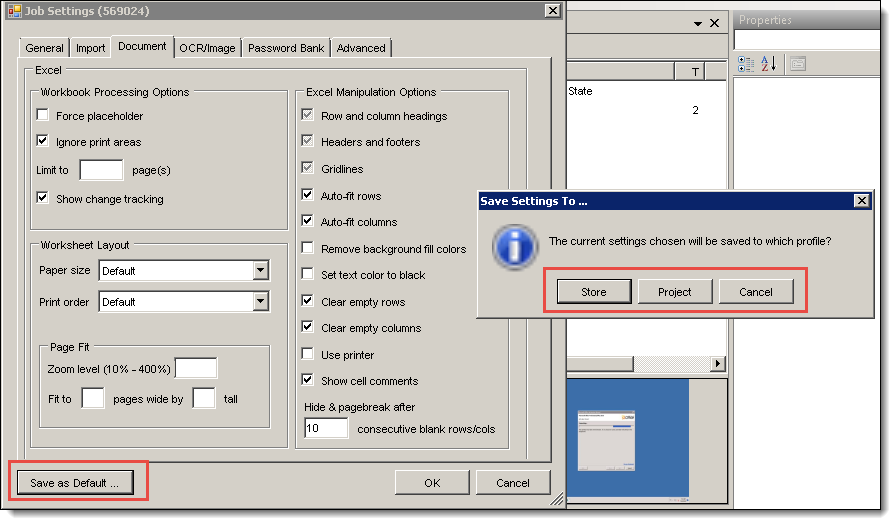
Task: Click the panel dropdown arrow beside the X
Action: point(698,23)
